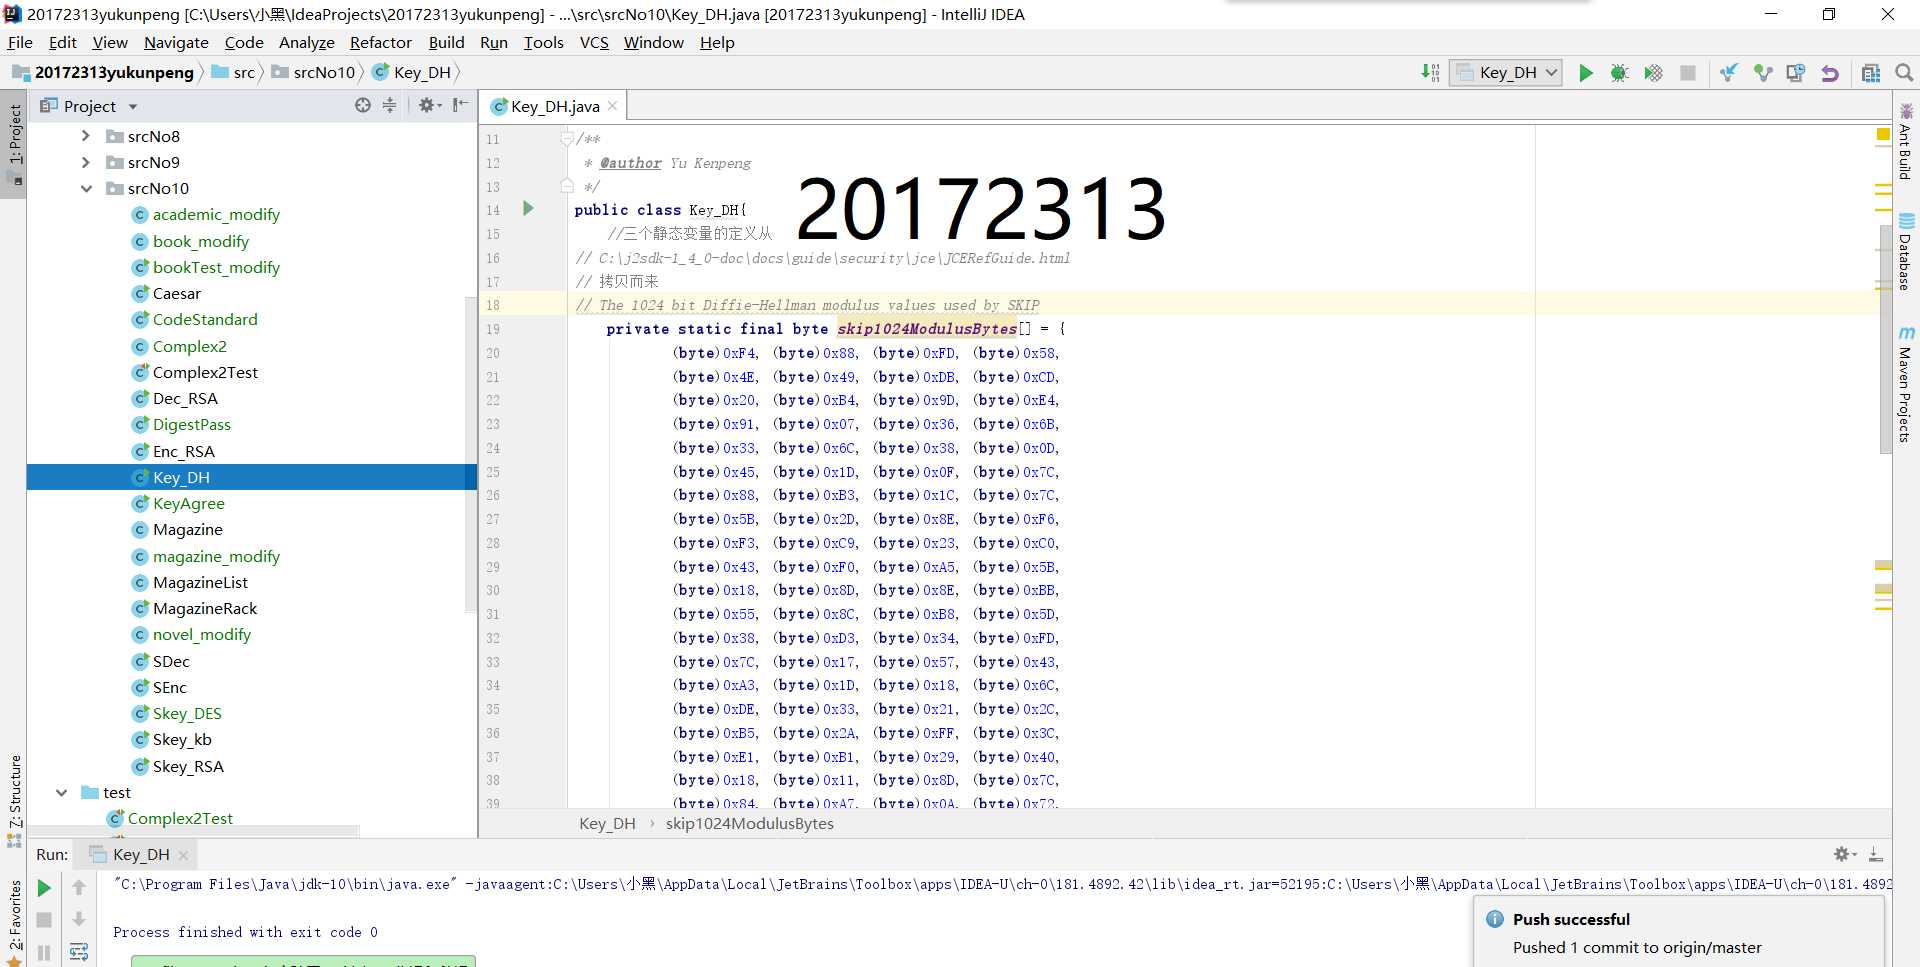
Task: Collapse the srcNo10 folder
Action: (x=86, y=188)
